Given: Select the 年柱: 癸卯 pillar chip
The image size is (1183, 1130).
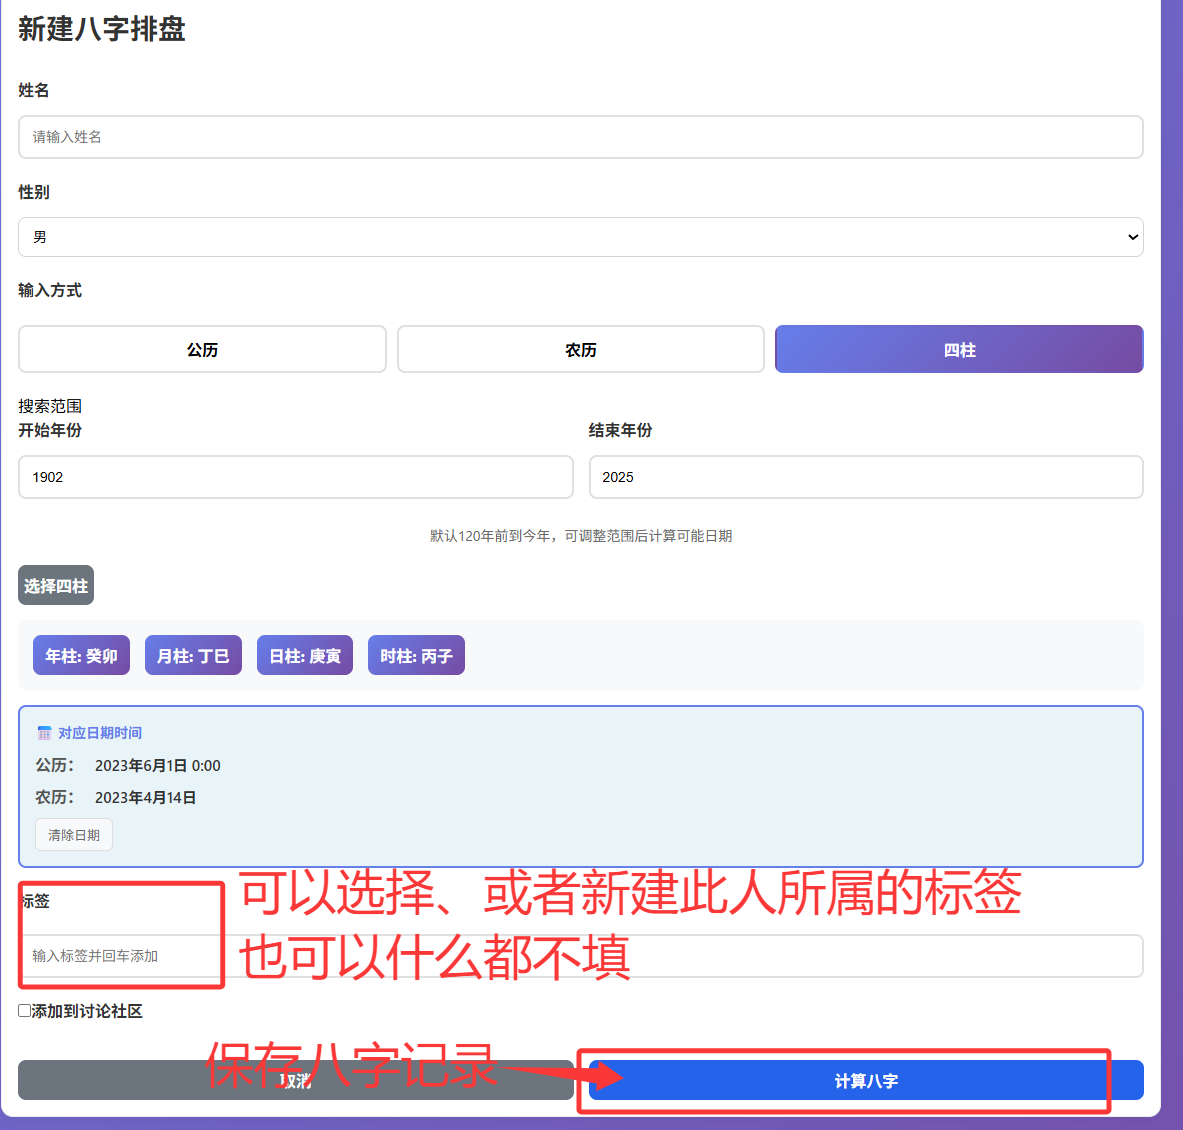Looking at the screenshot, I should 81,656.
